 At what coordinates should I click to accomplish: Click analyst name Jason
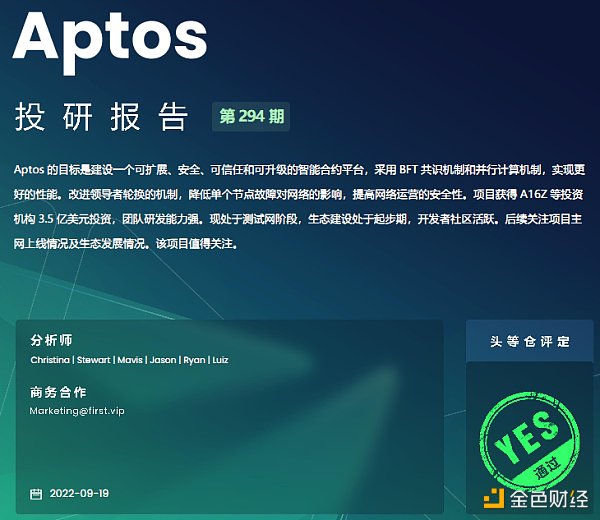pos(163,360)
